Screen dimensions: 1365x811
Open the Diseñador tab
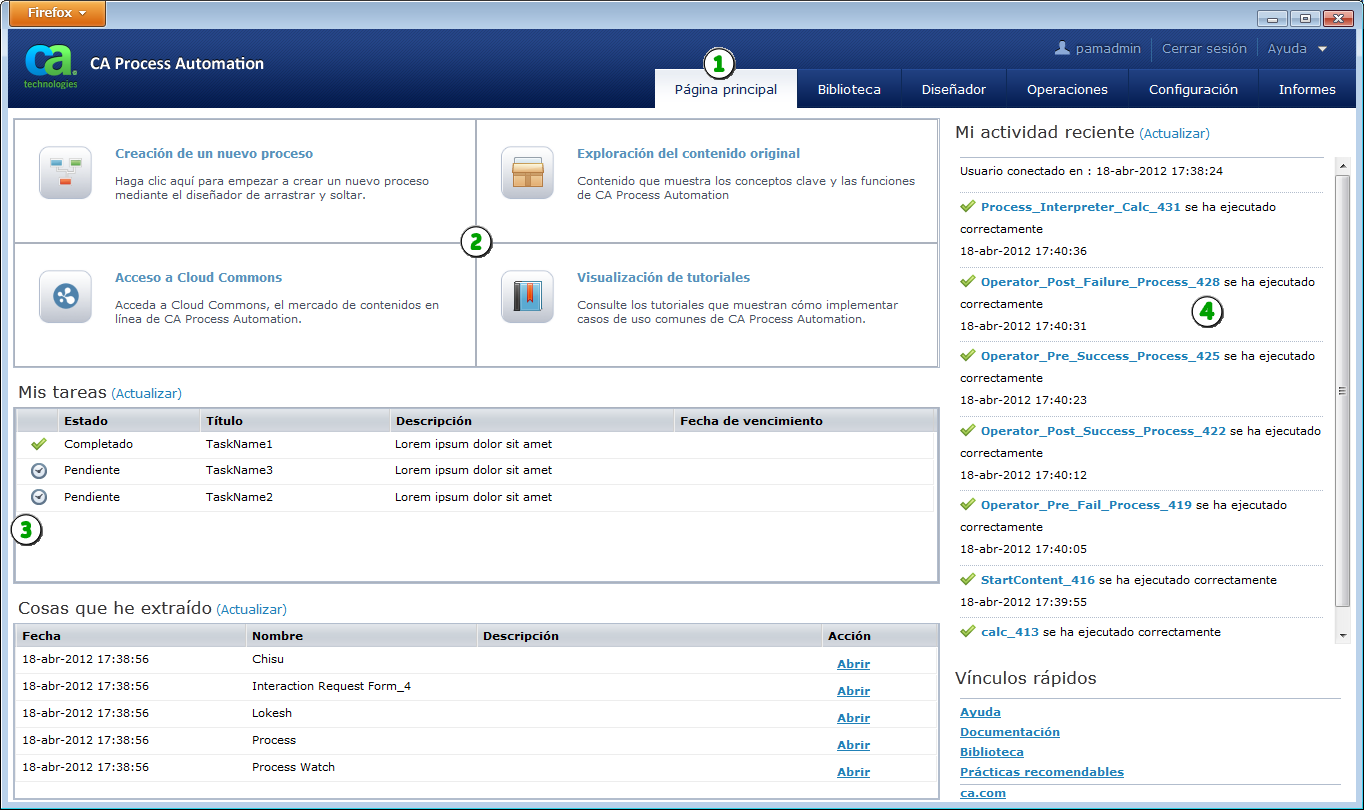pyautogui.click(x=953, y=89)
